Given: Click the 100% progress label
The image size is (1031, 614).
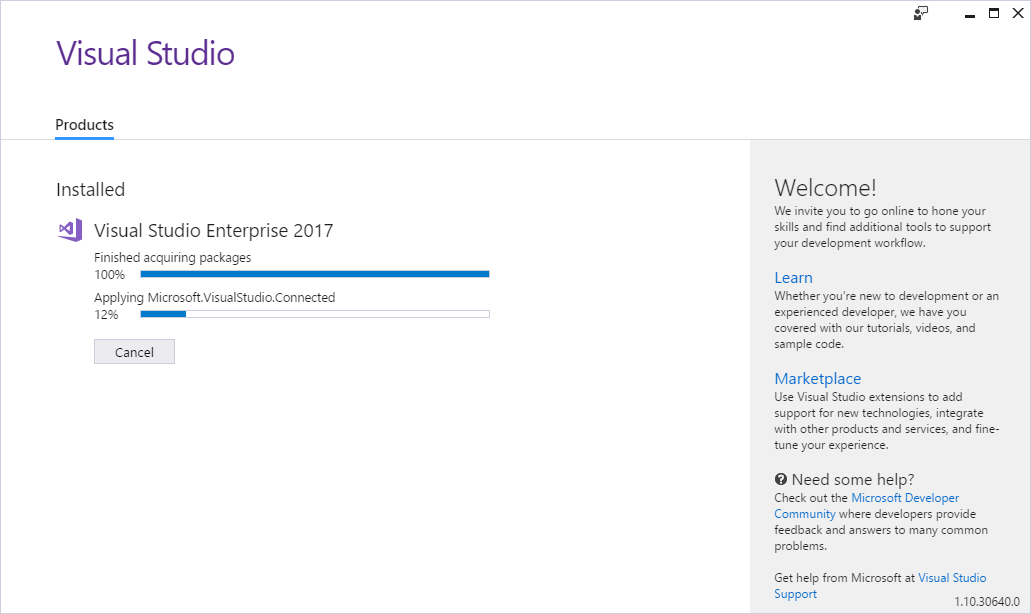Looking at the screenshot, I should coord(109,275).
